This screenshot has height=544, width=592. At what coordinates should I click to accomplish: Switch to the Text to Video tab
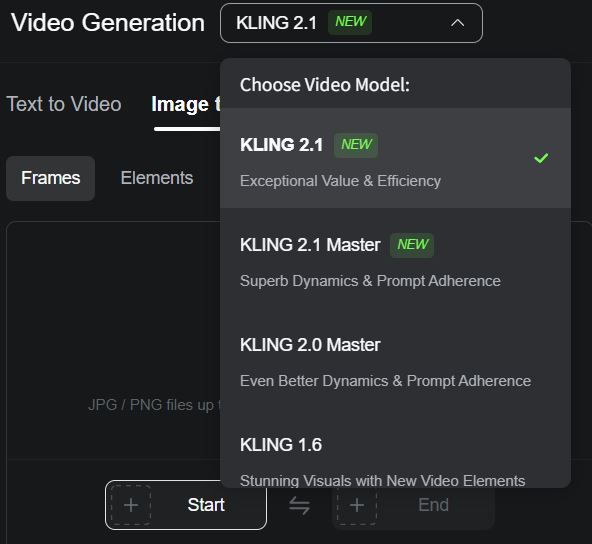[x=64, y=104]
